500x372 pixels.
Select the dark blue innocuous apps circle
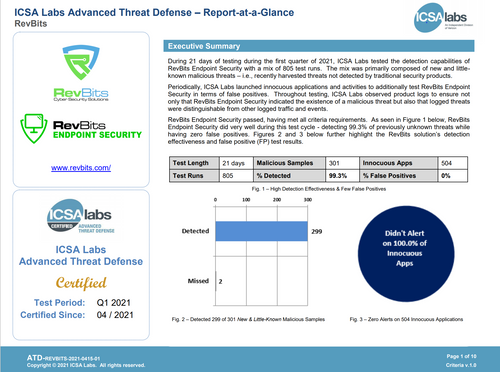pyautogui.click(x=406, y=254)
